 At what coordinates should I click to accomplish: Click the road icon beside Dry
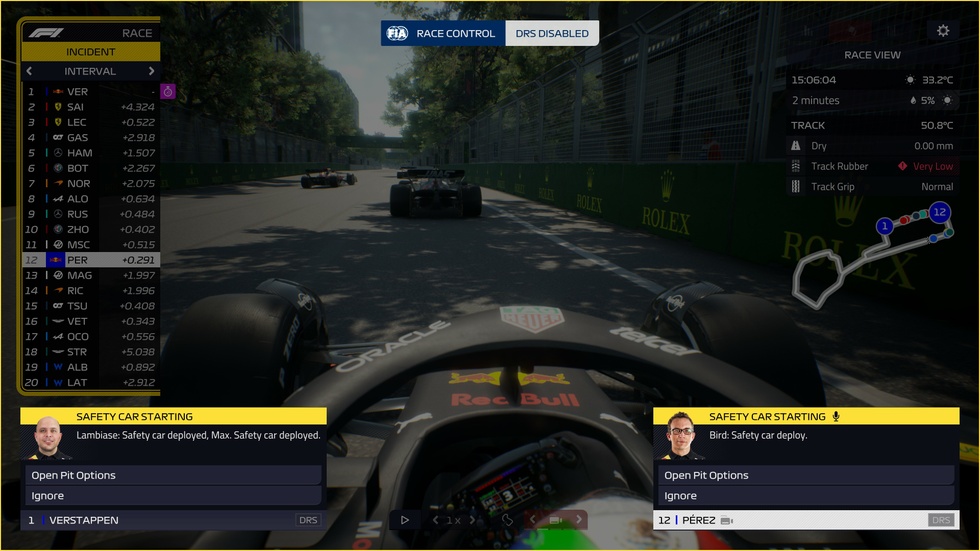(796, 146)
